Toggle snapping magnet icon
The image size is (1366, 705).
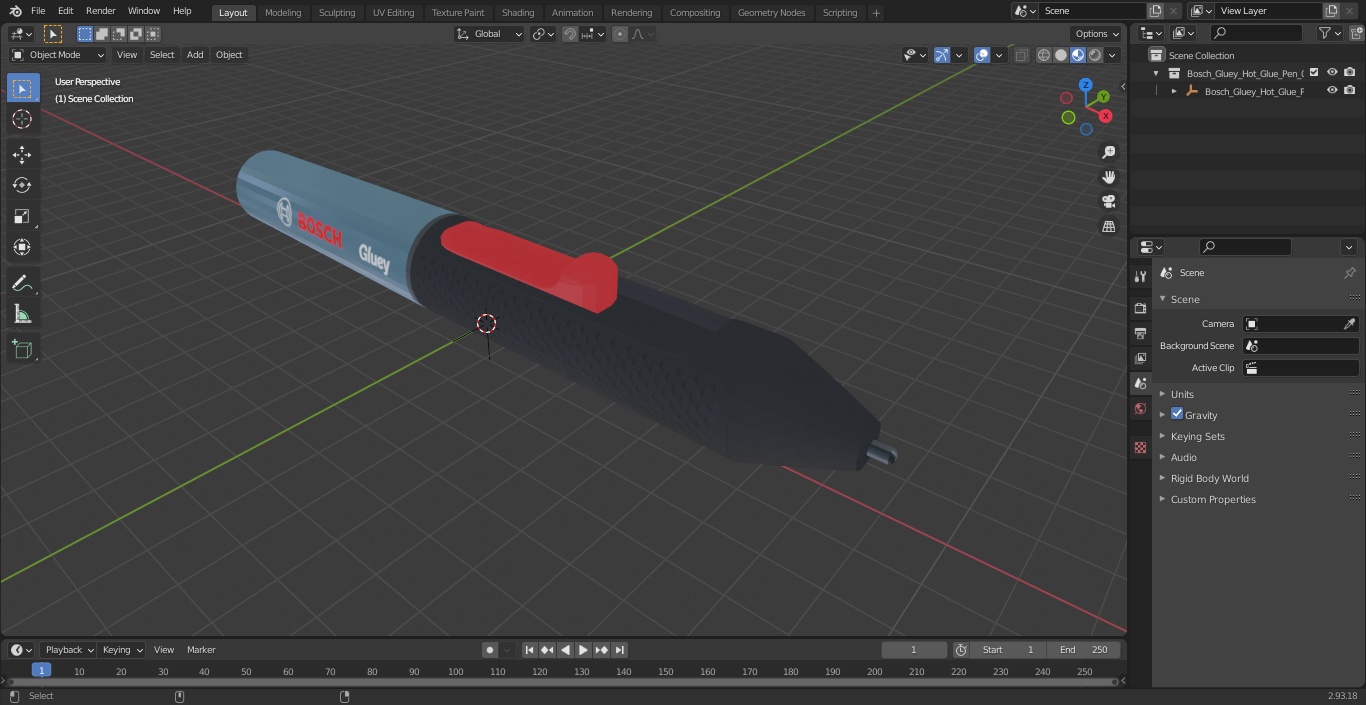tap(570, 34)
